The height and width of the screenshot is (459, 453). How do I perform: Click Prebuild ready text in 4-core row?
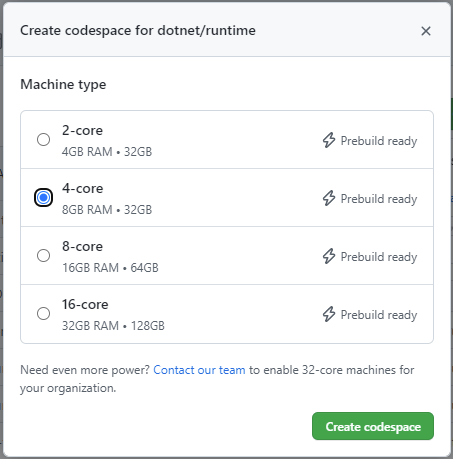379,199
